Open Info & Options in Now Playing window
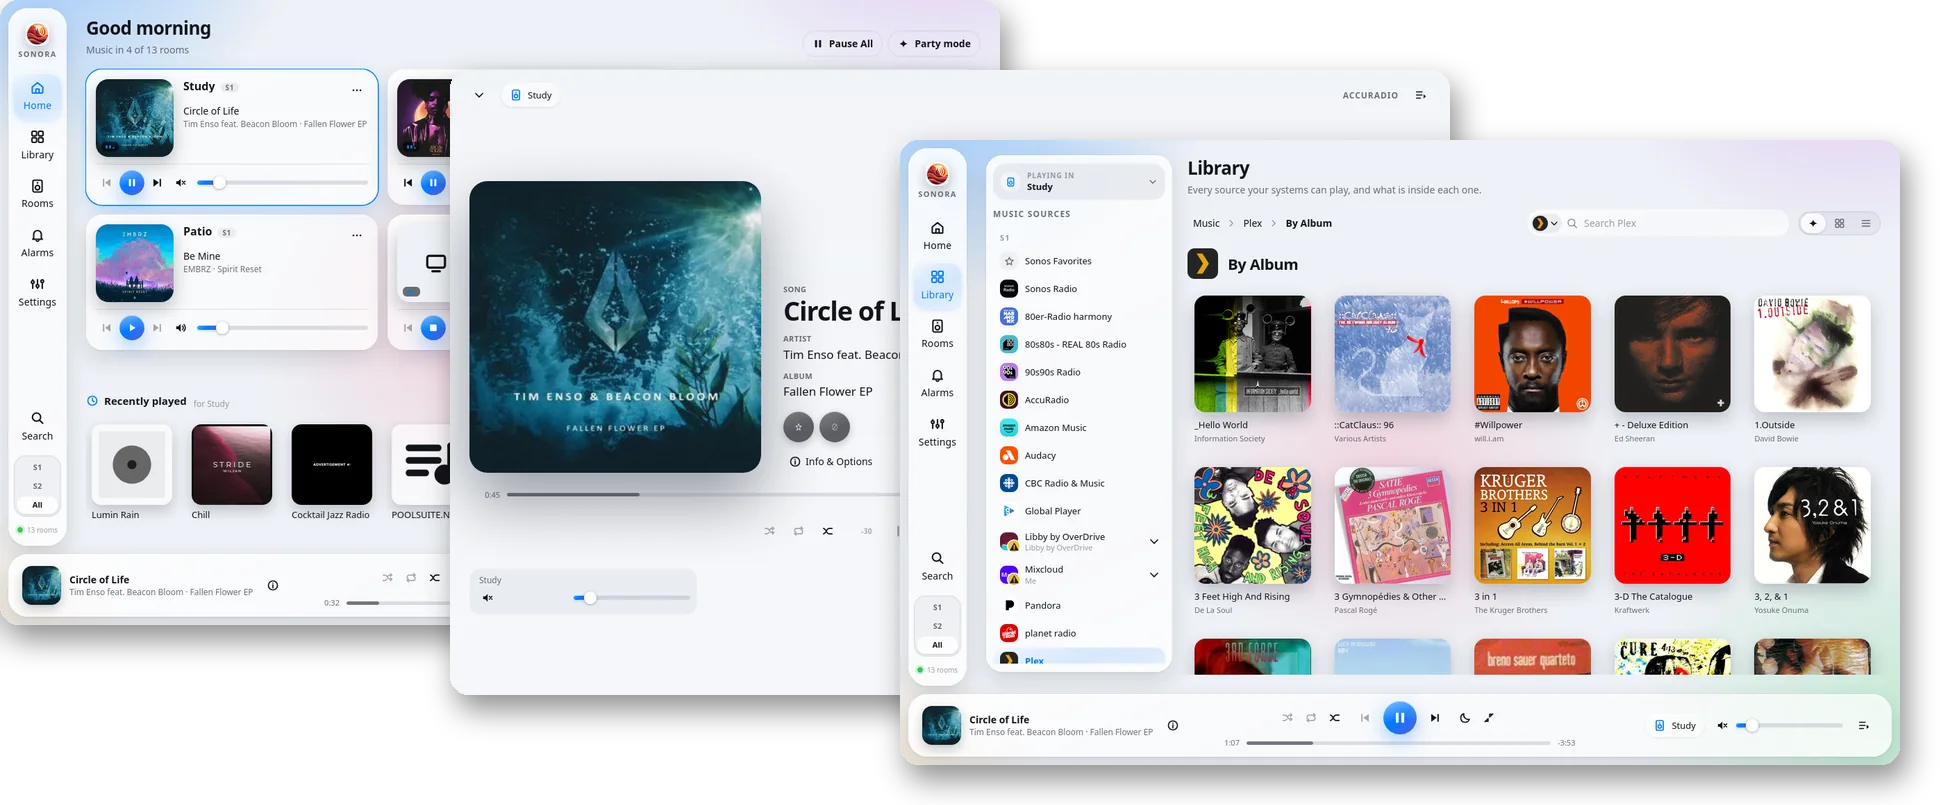This screenshot has height=805, width=1940. (830, 462)
